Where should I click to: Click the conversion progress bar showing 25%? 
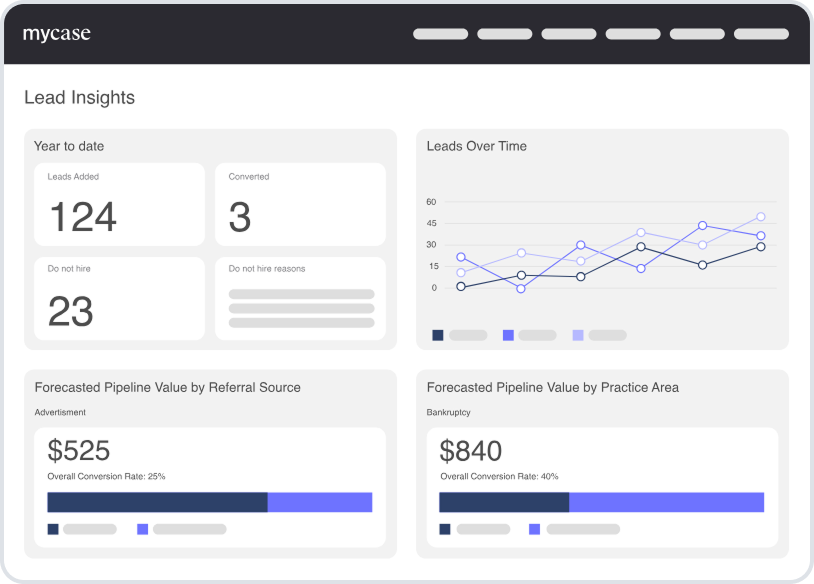pyautogui.click(x=210, y=498)
